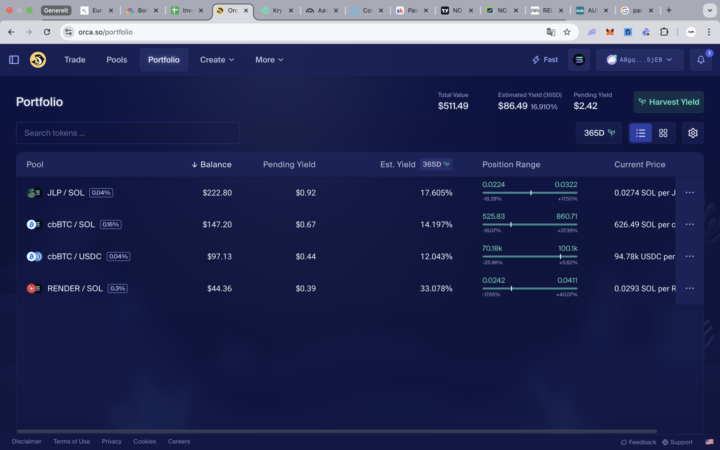This screenshot has width=720, height=450.
Task: Open wallet A8gq...5jEB dropdown
Action: (x=640, y=60)
